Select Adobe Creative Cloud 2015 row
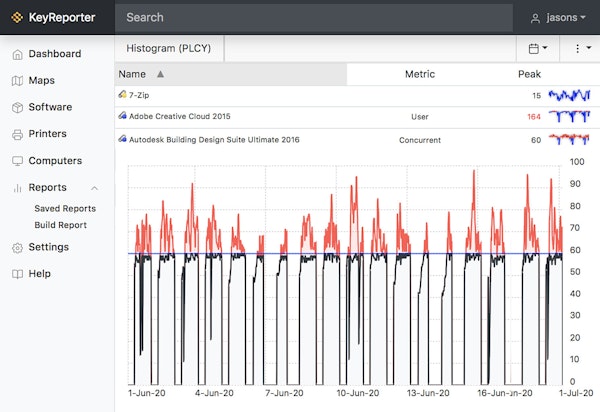This screenshot has height=412, width=600. pyautogui.click(x=357, y=117)
